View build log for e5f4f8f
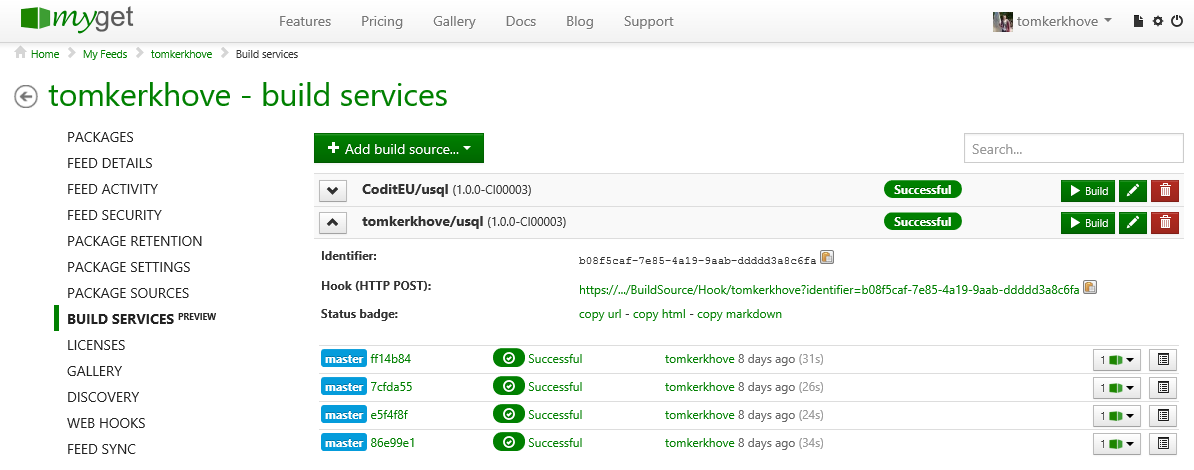Screen dimensions: 1194x470 pyautogui.click(x=1163, y=415)
